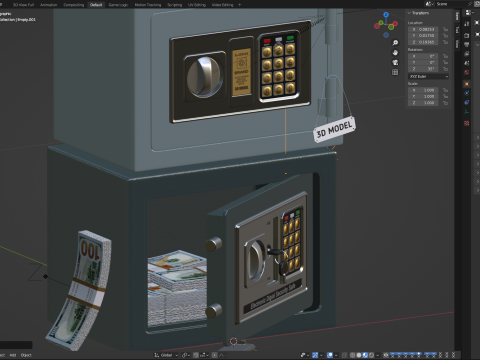
Task: Open the Output properties tab icon
Action: coord(467,44)
